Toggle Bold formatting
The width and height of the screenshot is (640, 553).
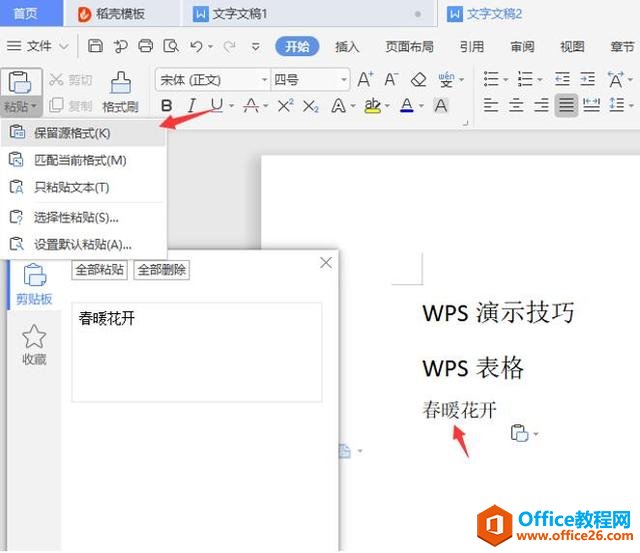[x=167, y=106]
